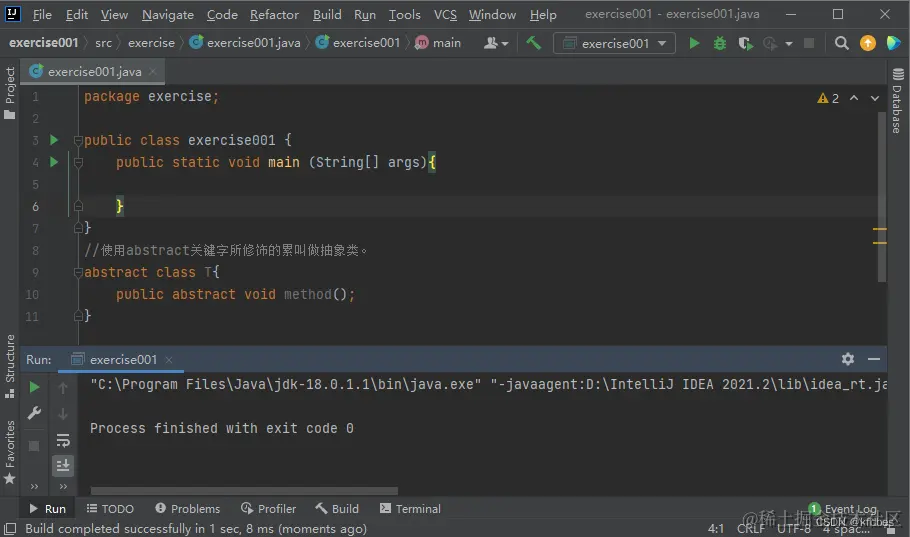Click the 4:1 caret position status

pyautogui.click(x=716, y=529)
